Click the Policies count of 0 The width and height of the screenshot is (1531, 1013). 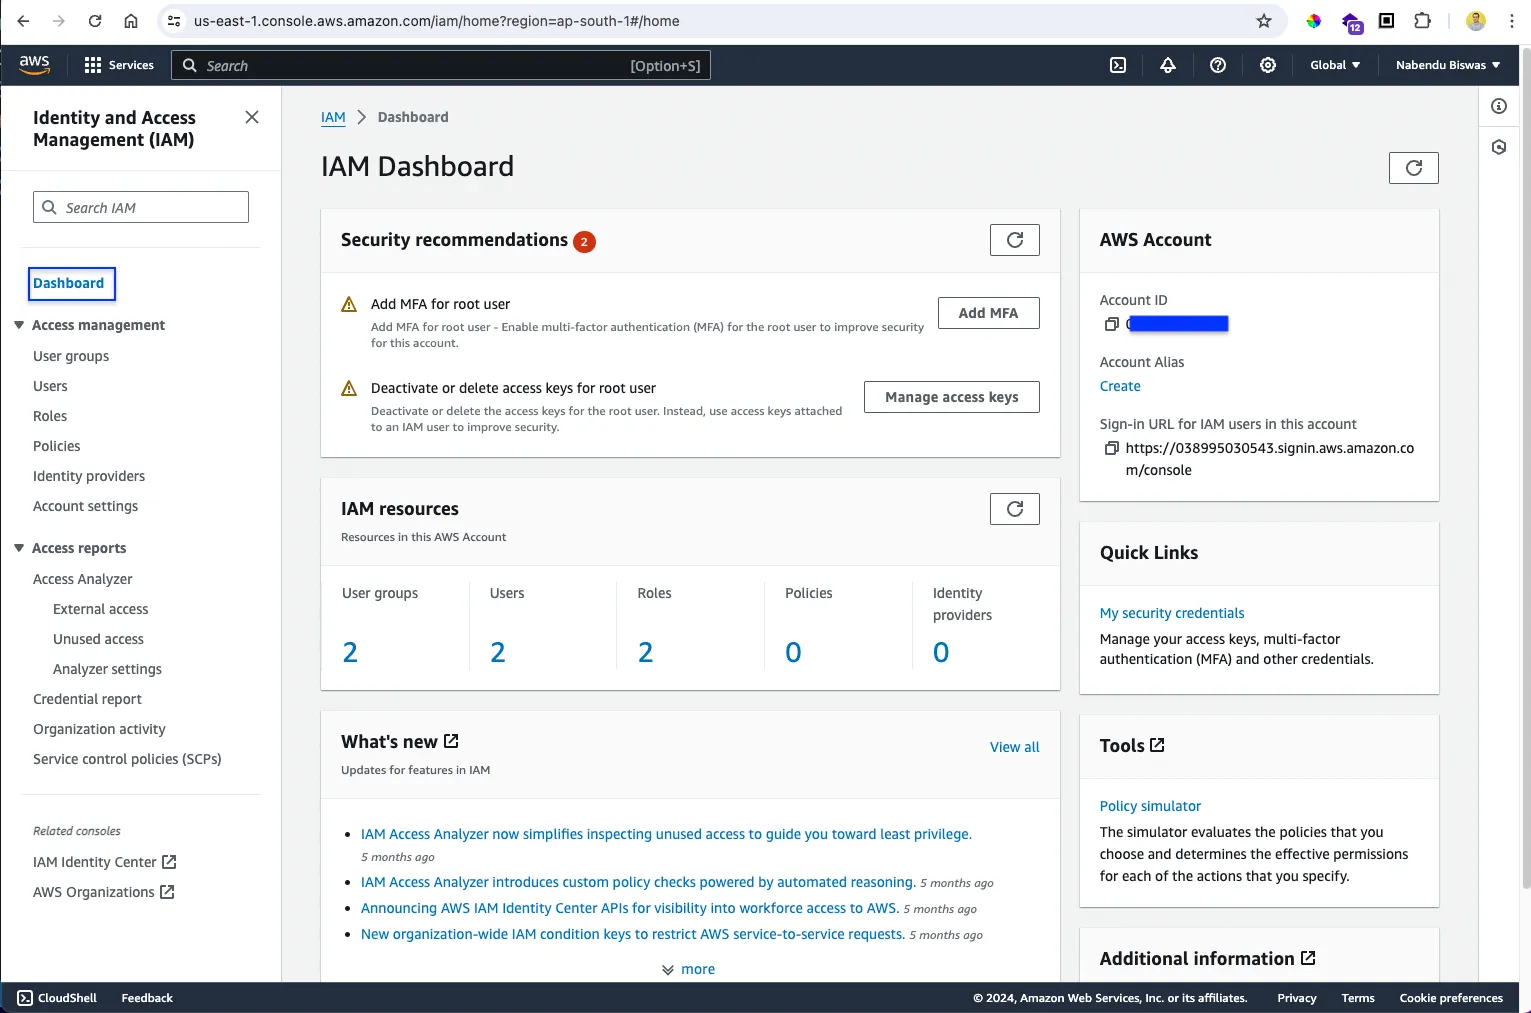click(x=793, y=653)
